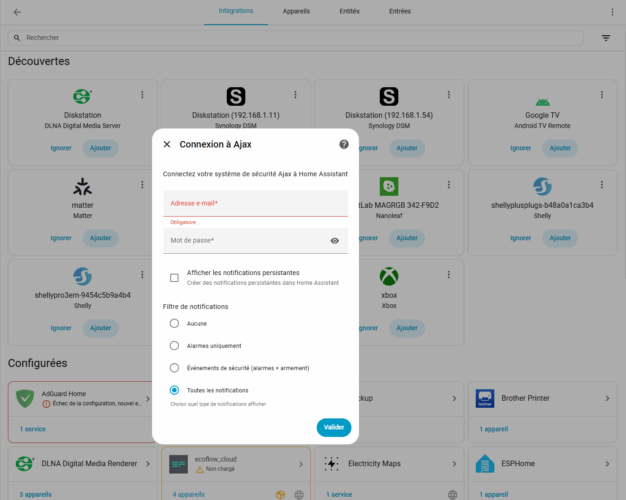Open menu on matter card
626x500 pixels.
point(142,185)
